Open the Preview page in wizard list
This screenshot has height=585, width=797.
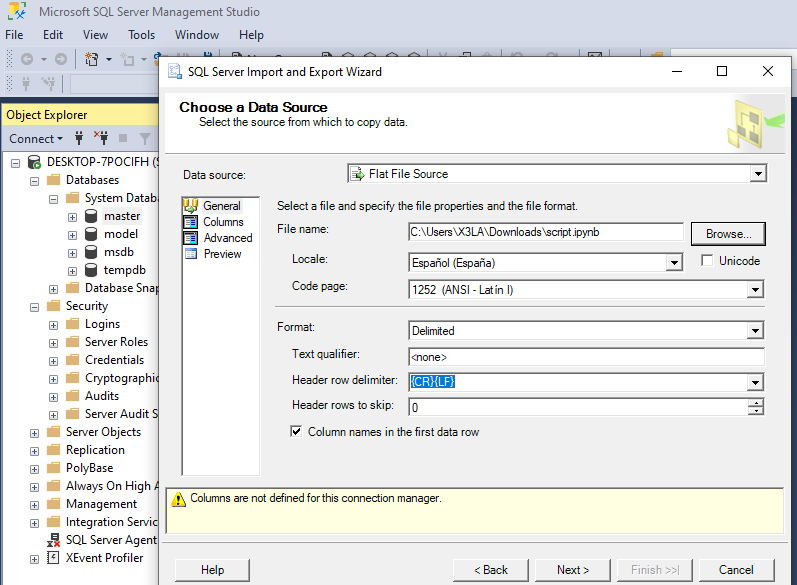[x=222, y=254]
